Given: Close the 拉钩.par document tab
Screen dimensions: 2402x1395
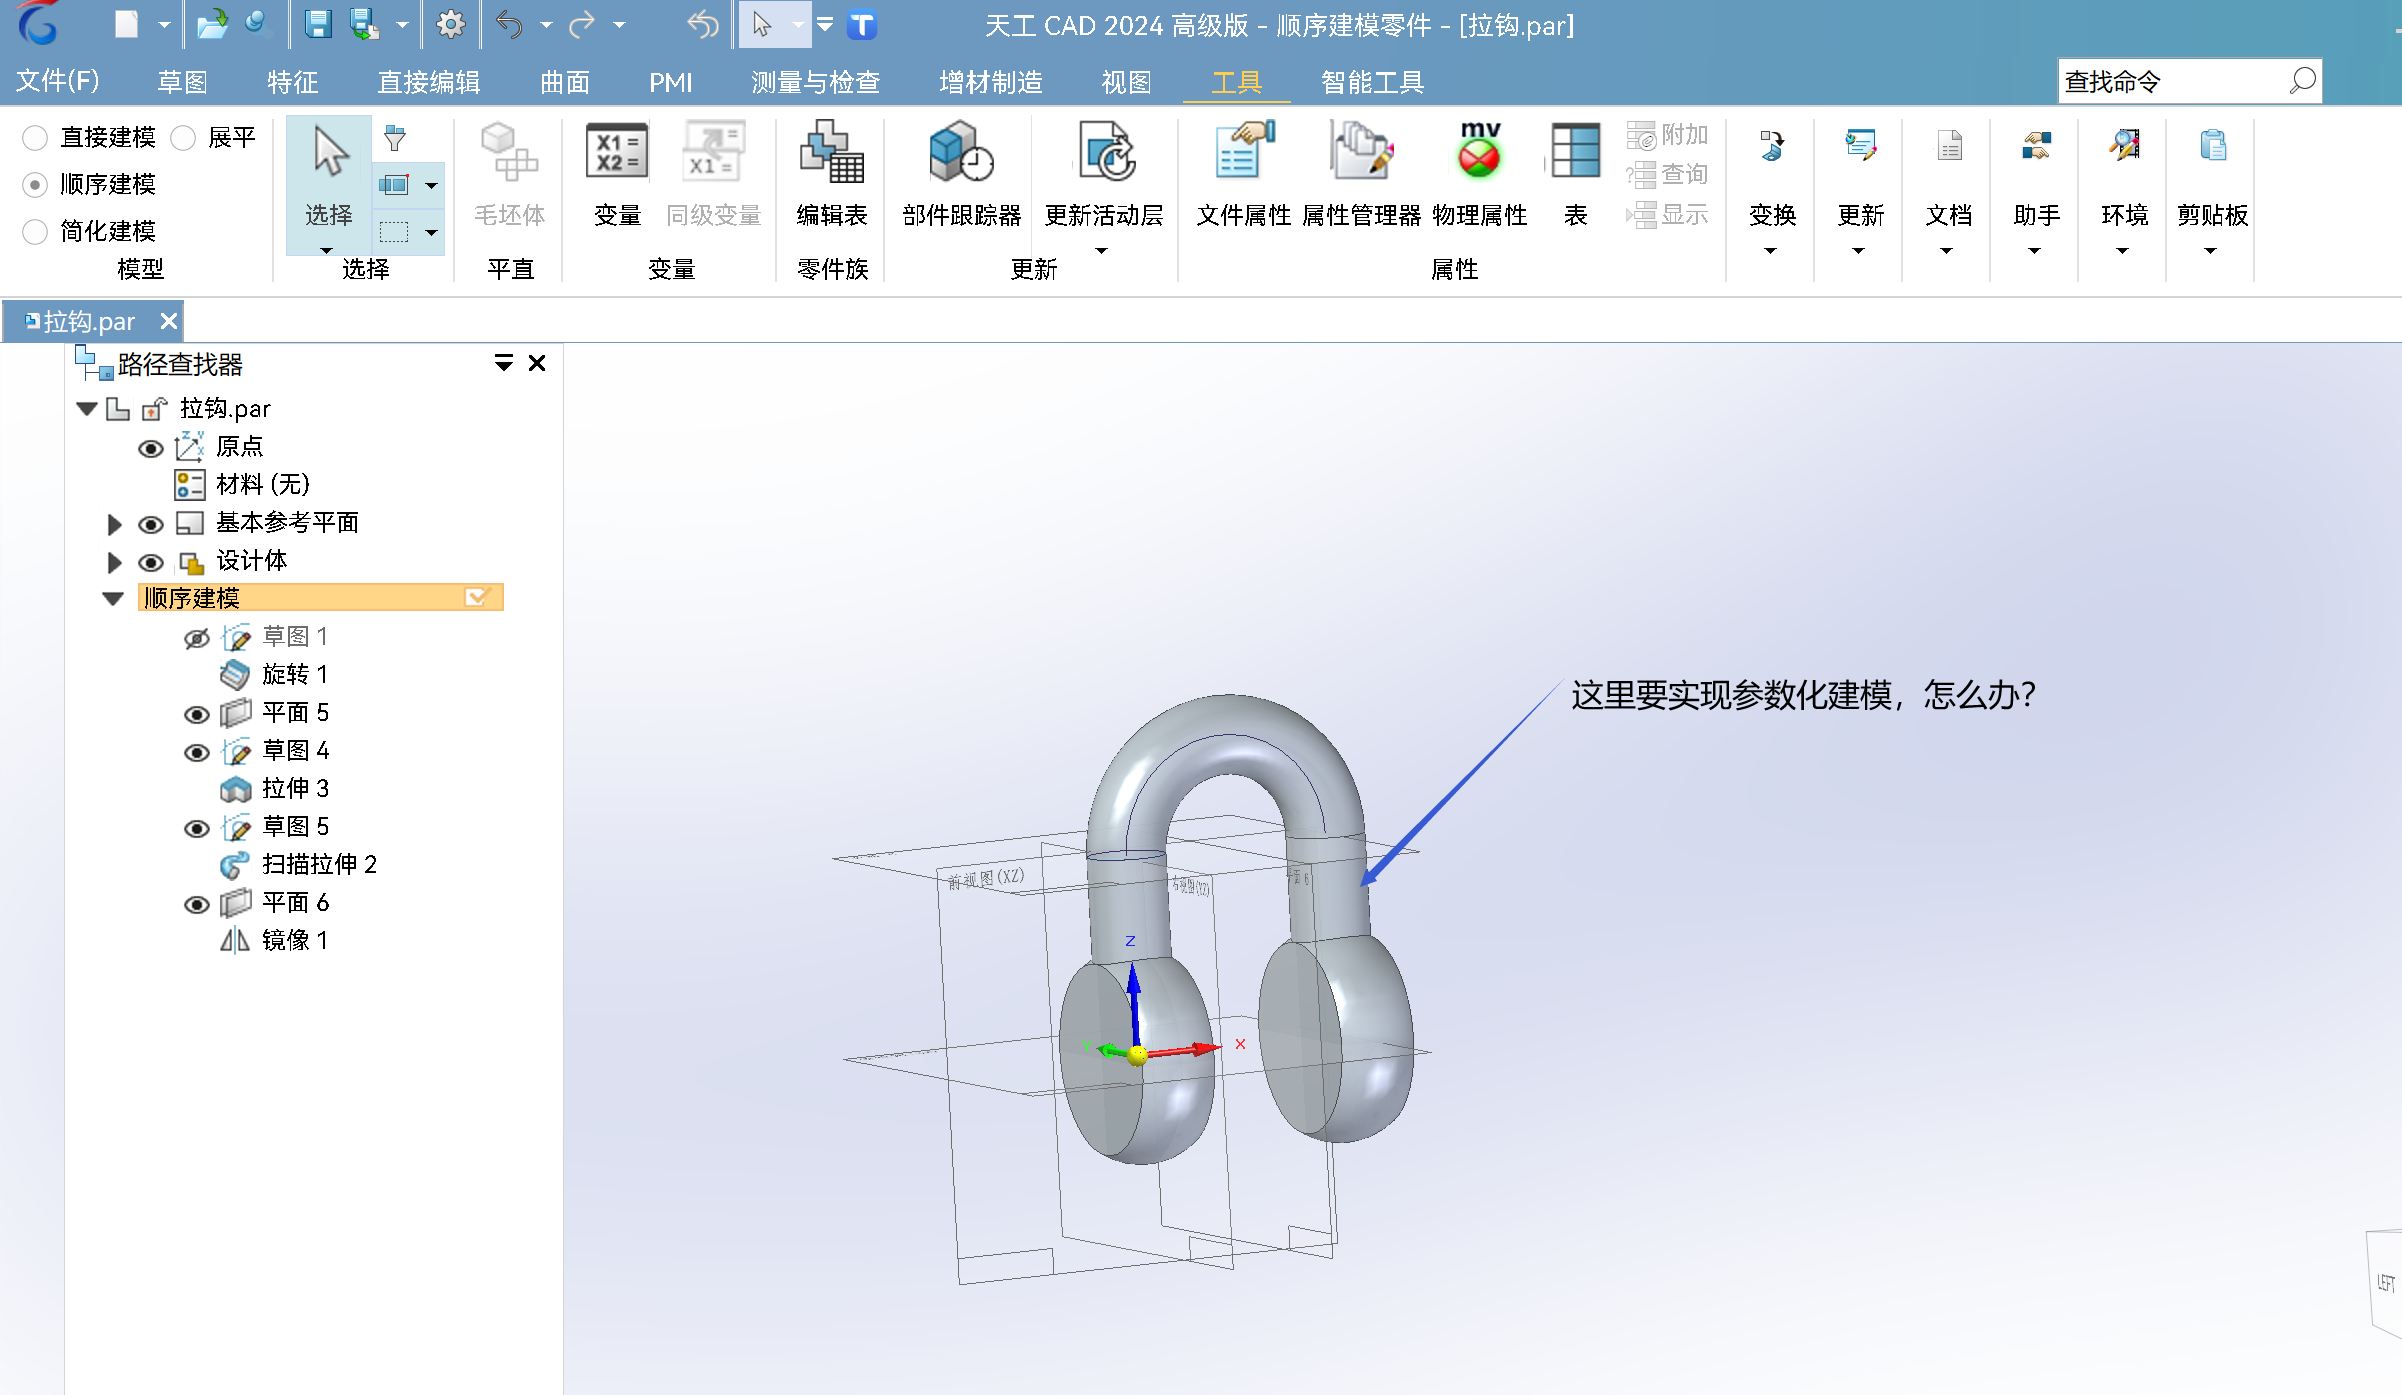Looking at the screenshot, I should point(169,321).
